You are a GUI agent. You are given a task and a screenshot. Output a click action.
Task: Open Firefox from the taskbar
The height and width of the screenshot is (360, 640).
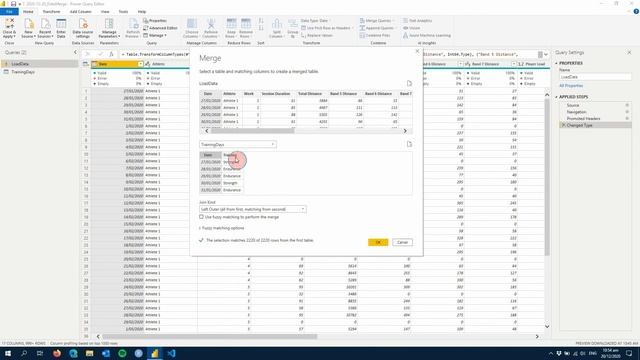click(x=57, y=353)
